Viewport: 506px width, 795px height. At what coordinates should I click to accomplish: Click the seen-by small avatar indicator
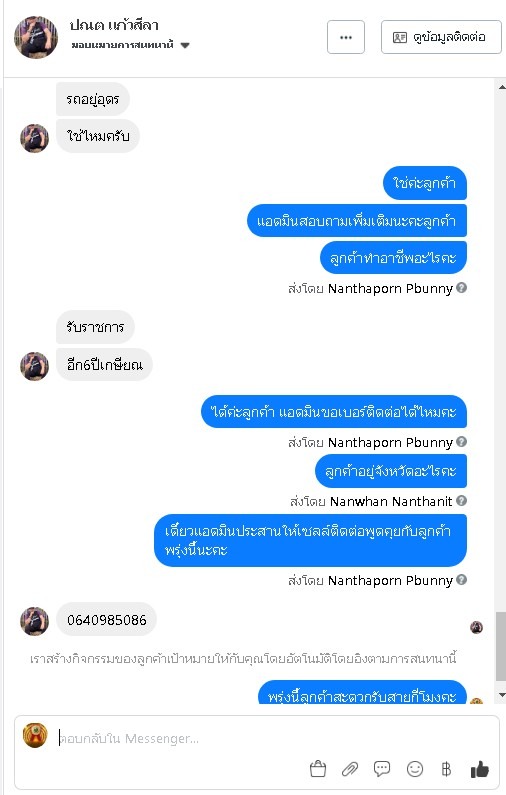point(476,627)
